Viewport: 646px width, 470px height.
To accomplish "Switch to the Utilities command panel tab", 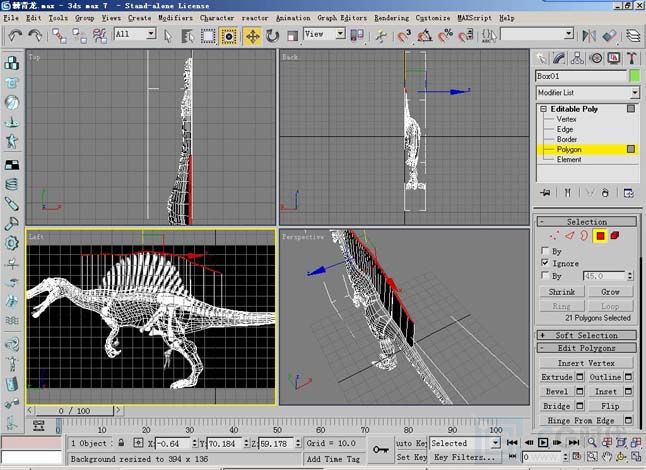I will pyautogui.click(x=632, y=58).
